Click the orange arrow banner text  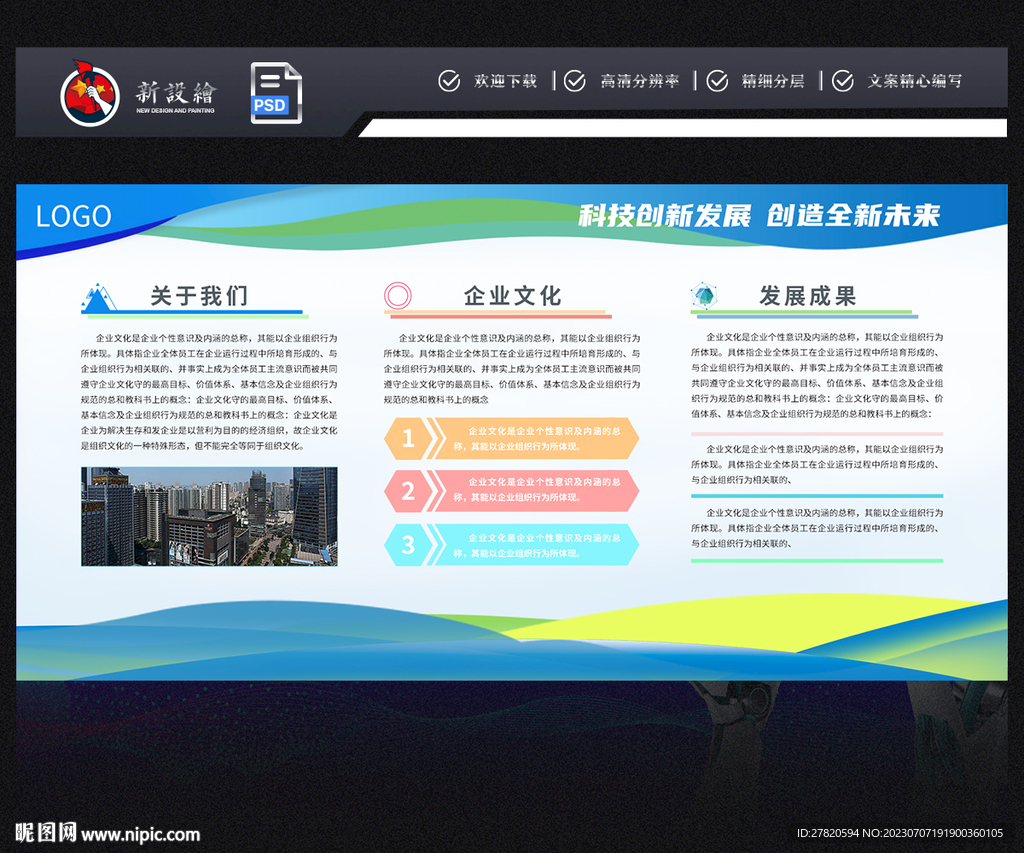tap(537, 439)
